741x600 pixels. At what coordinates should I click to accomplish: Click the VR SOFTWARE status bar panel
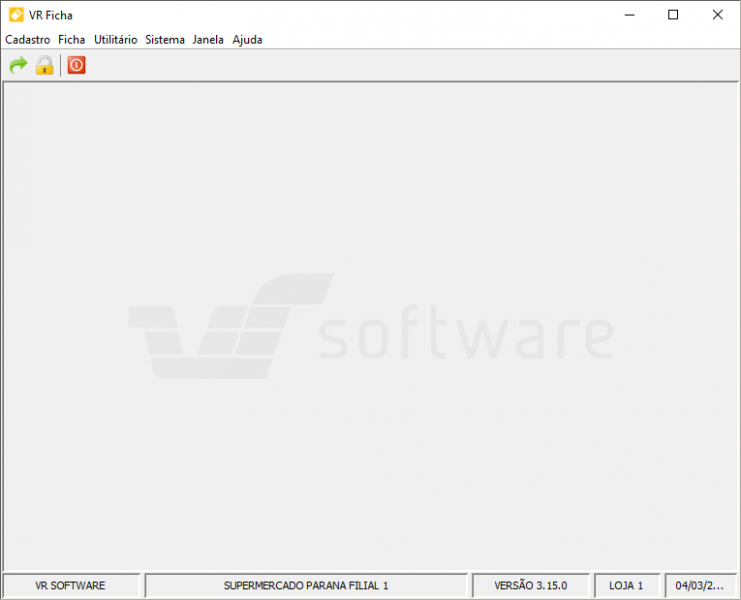(x=70, y=585)
